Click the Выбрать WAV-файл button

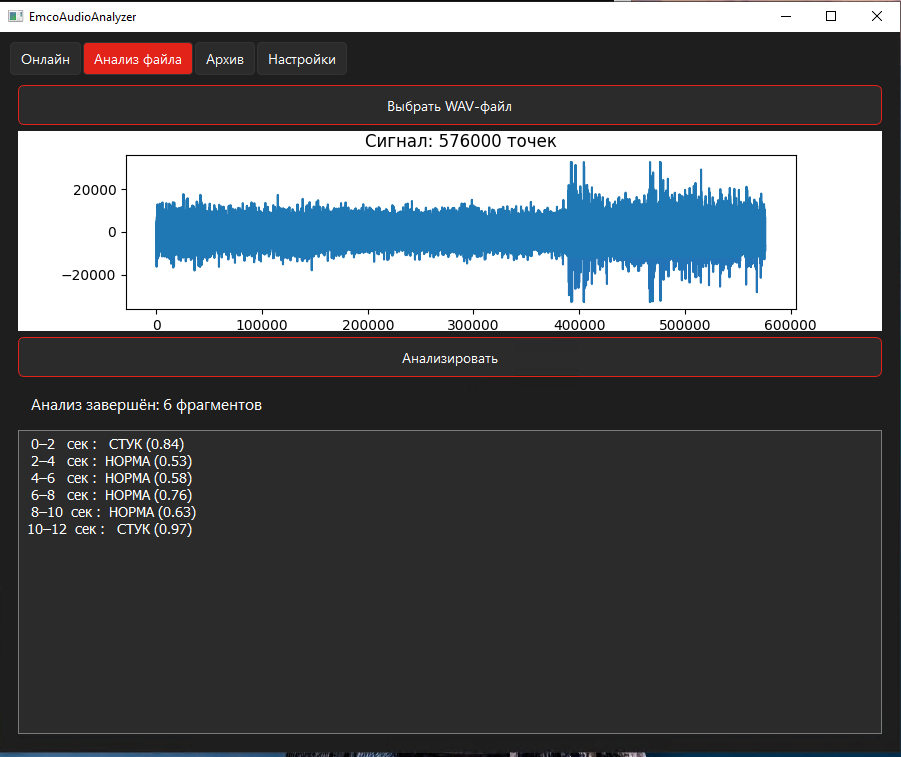pyautogui.click(x=450, y=106)
